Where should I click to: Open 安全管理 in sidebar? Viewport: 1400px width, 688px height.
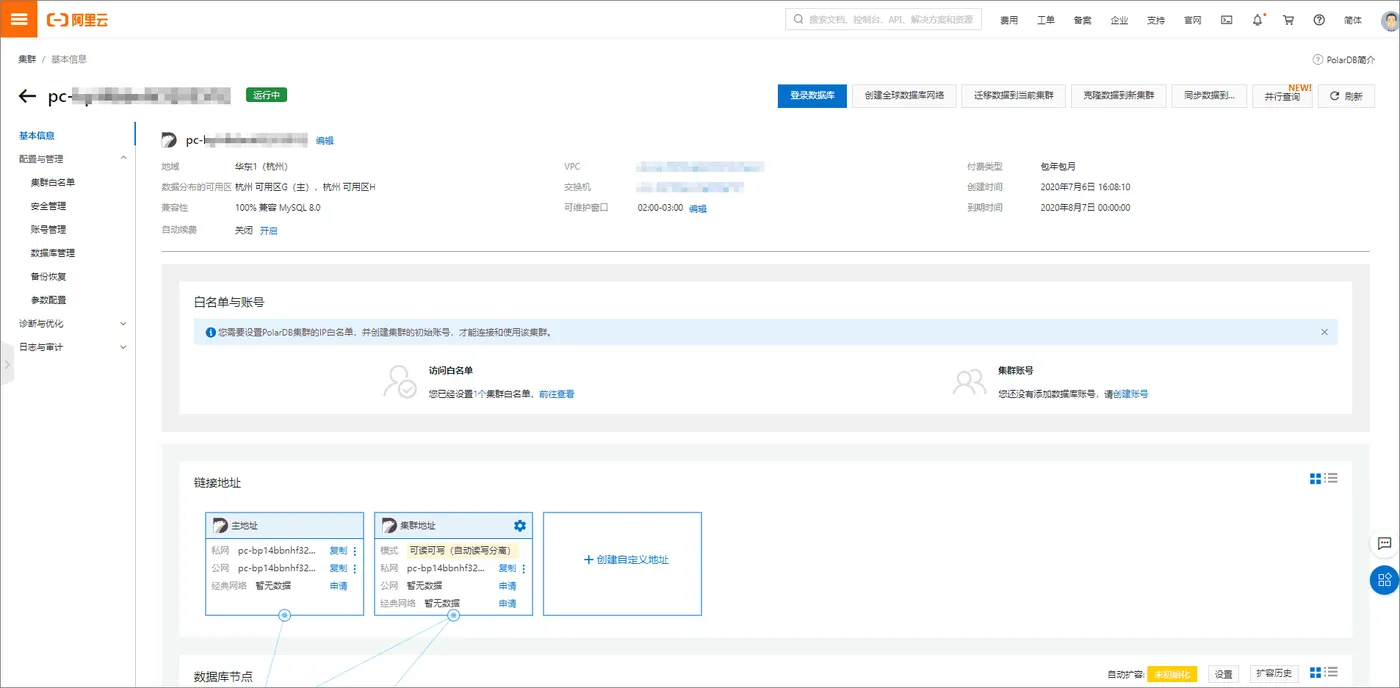coord(48,206)
